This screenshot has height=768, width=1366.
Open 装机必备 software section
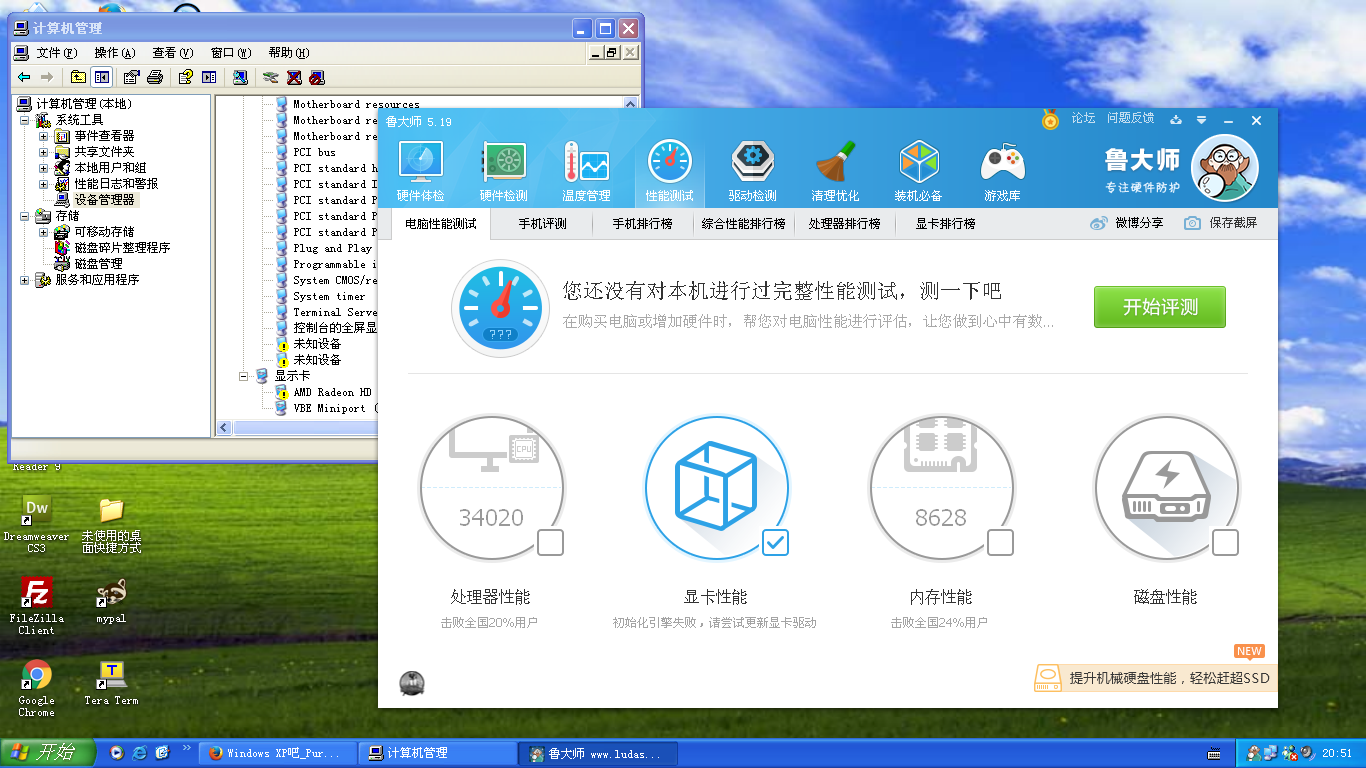coord(918,172)
